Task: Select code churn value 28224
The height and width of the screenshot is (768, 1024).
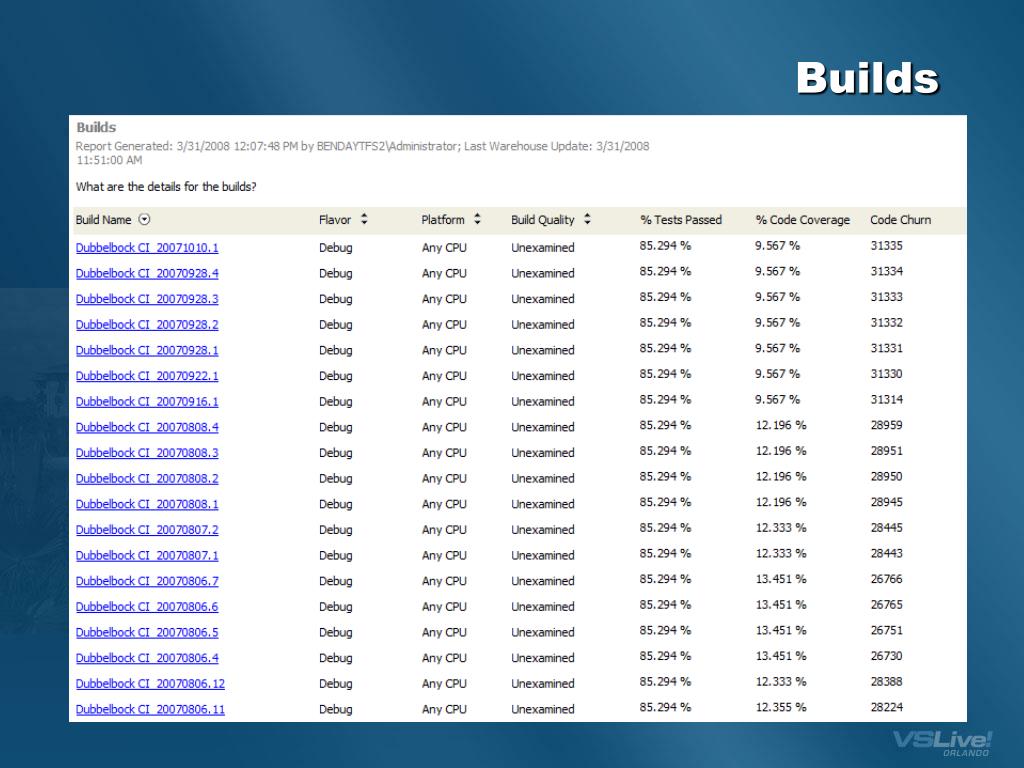Action: pyautogui.click(x=886, y=707)
